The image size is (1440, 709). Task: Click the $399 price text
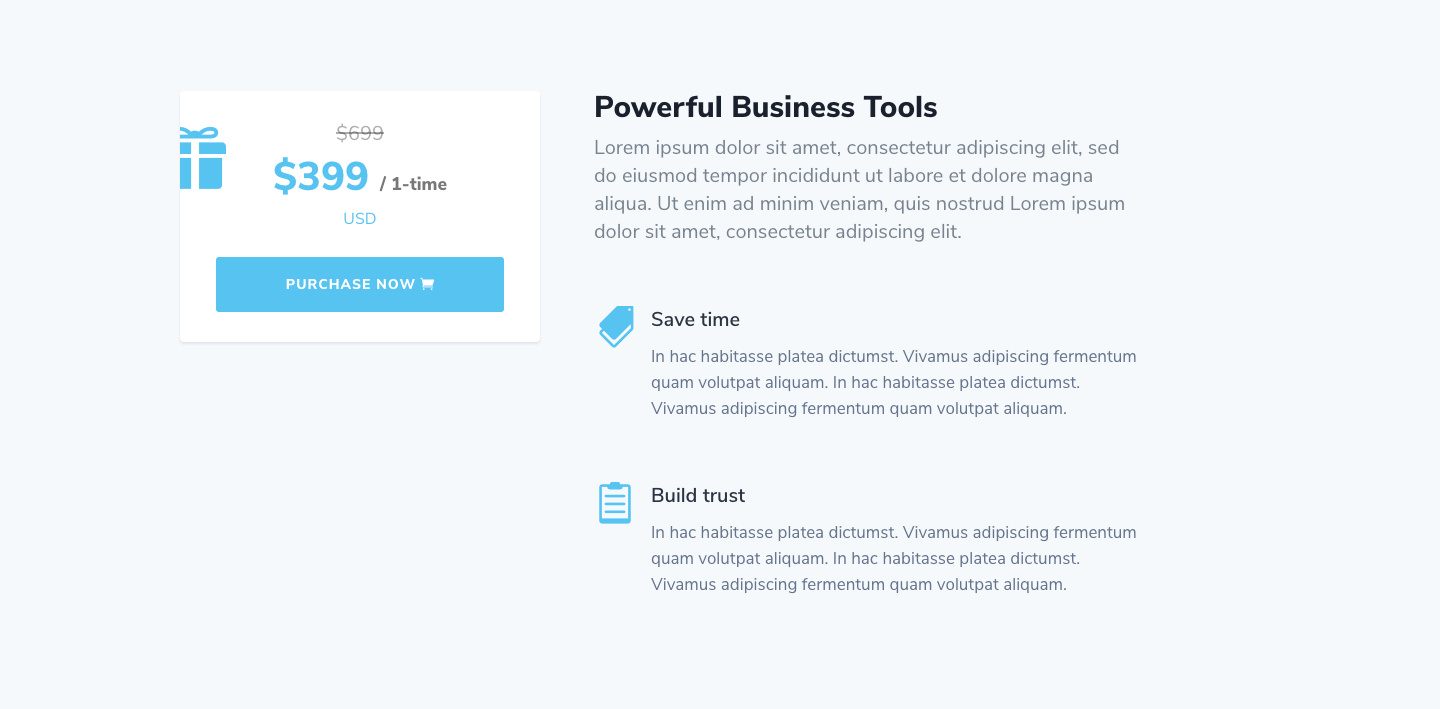click(321, 176)
